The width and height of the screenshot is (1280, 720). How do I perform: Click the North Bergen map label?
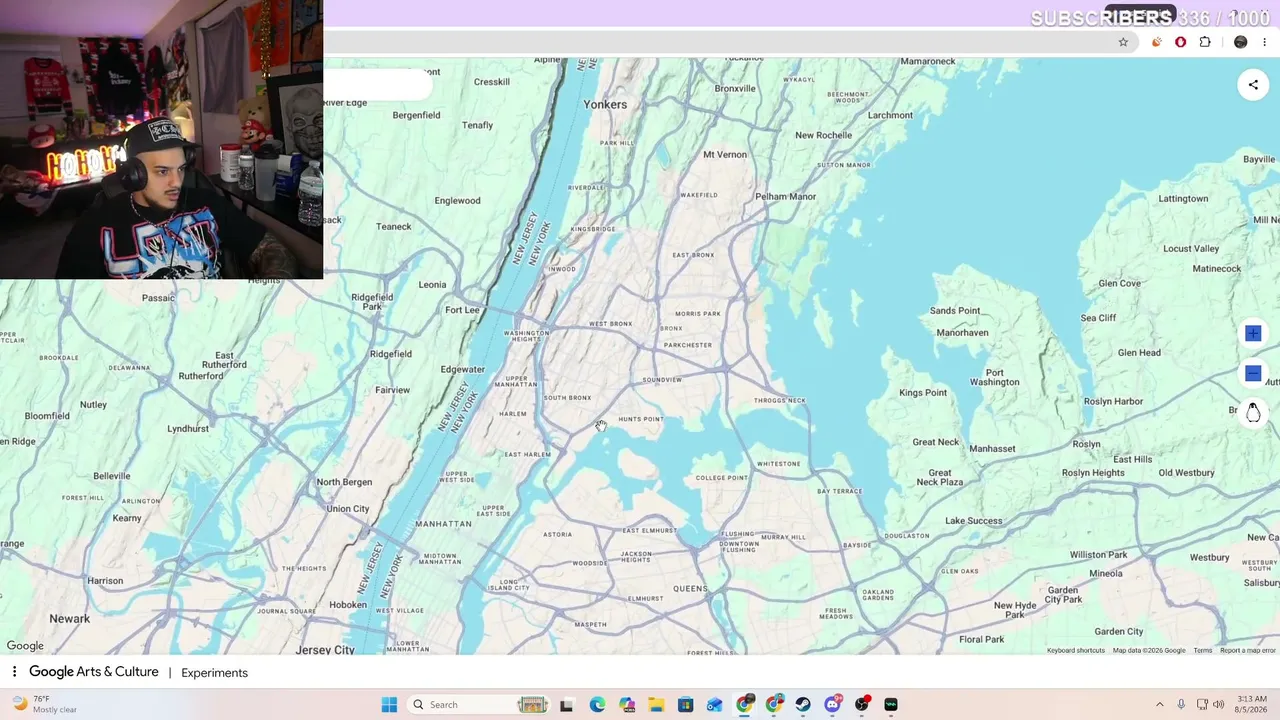click(344, 483)
